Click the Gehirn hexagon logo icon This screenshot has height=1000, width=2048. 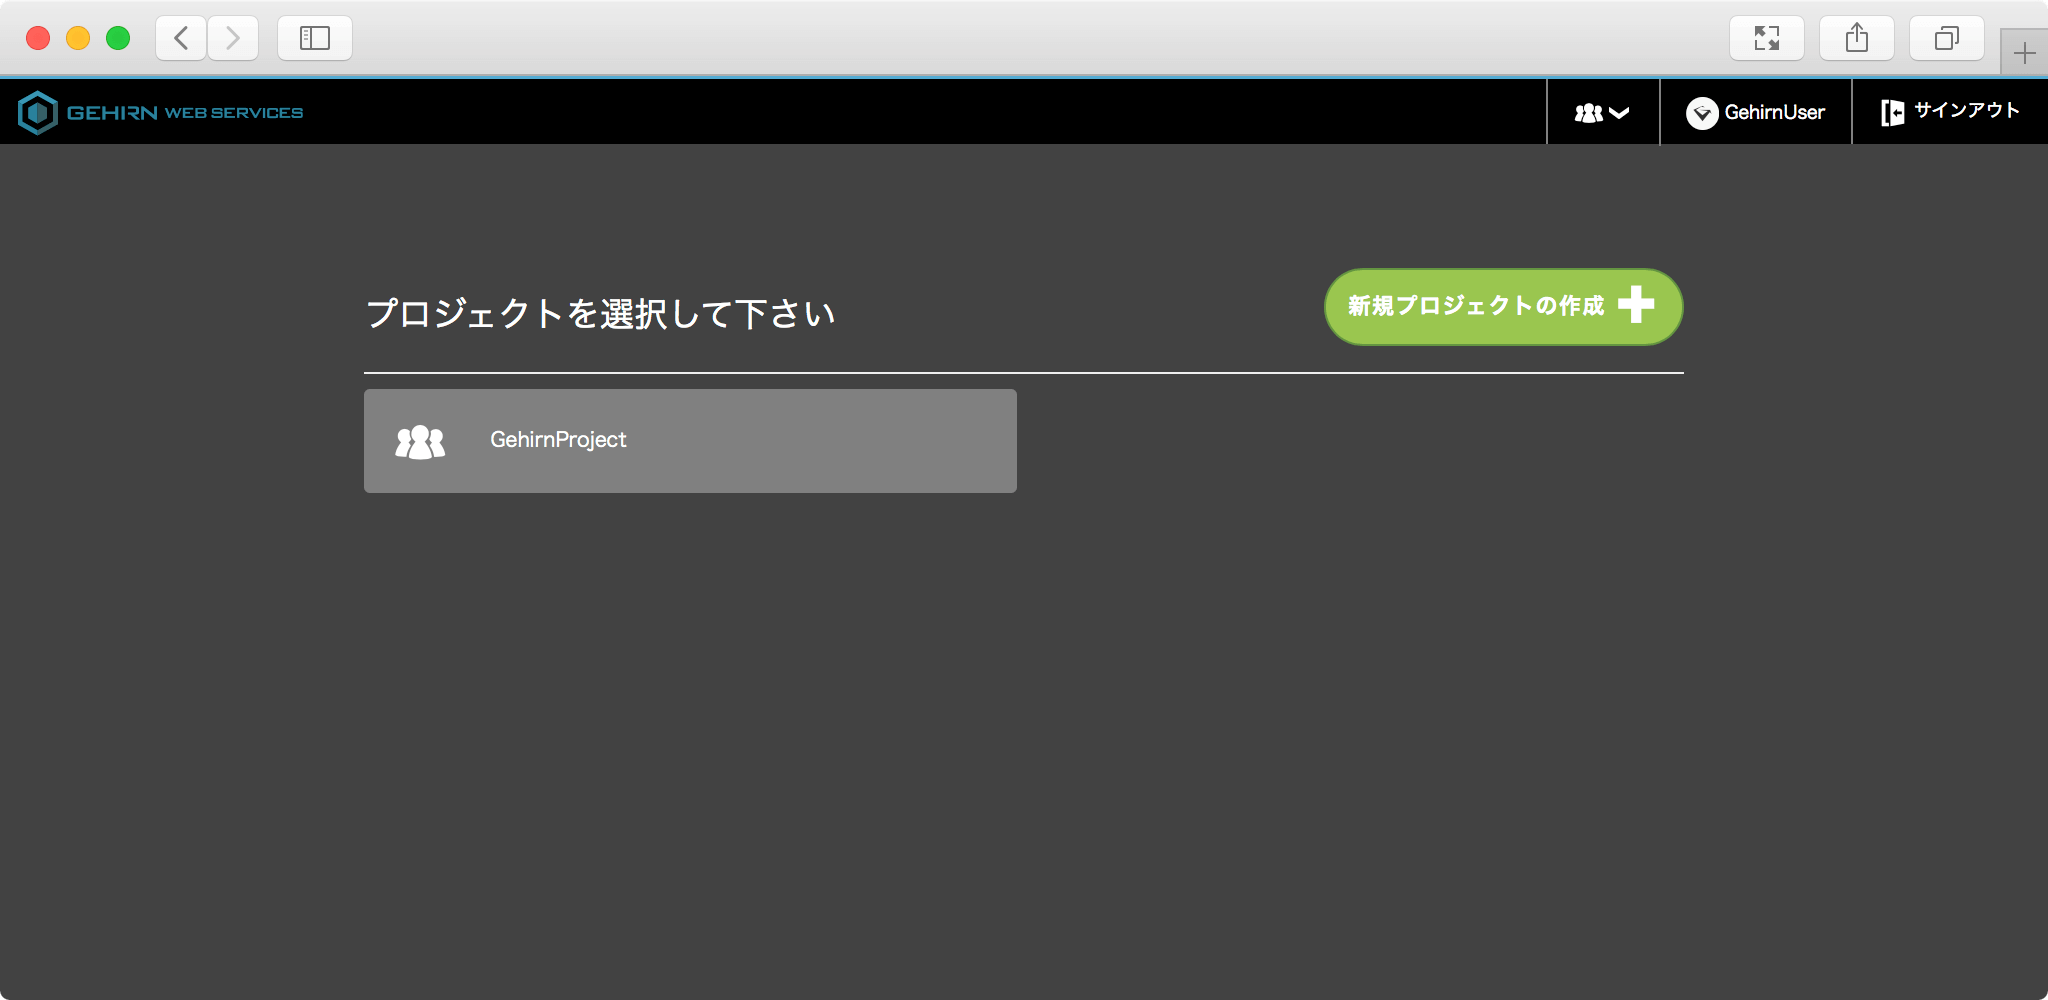point(38,113)
